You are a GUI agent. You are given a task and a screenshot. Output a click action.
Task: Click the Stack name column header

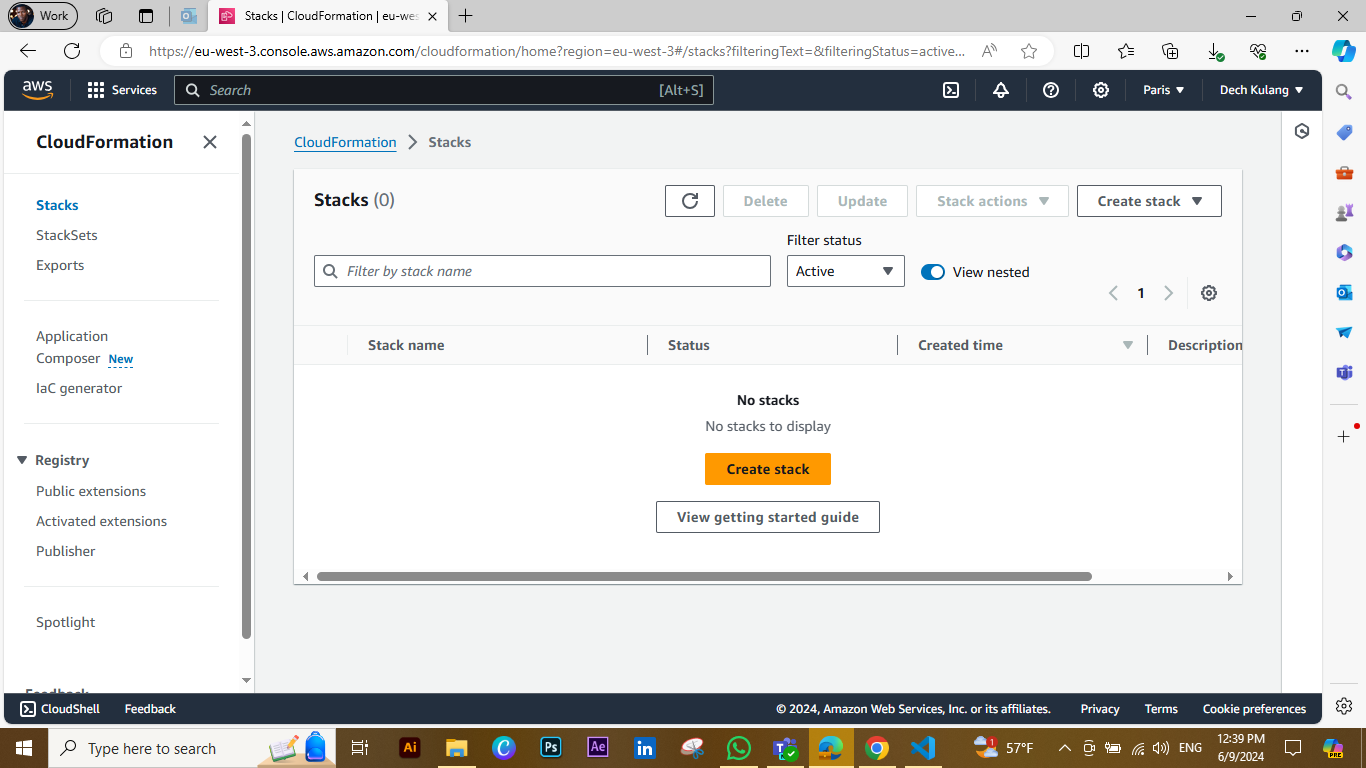point(406,345)
